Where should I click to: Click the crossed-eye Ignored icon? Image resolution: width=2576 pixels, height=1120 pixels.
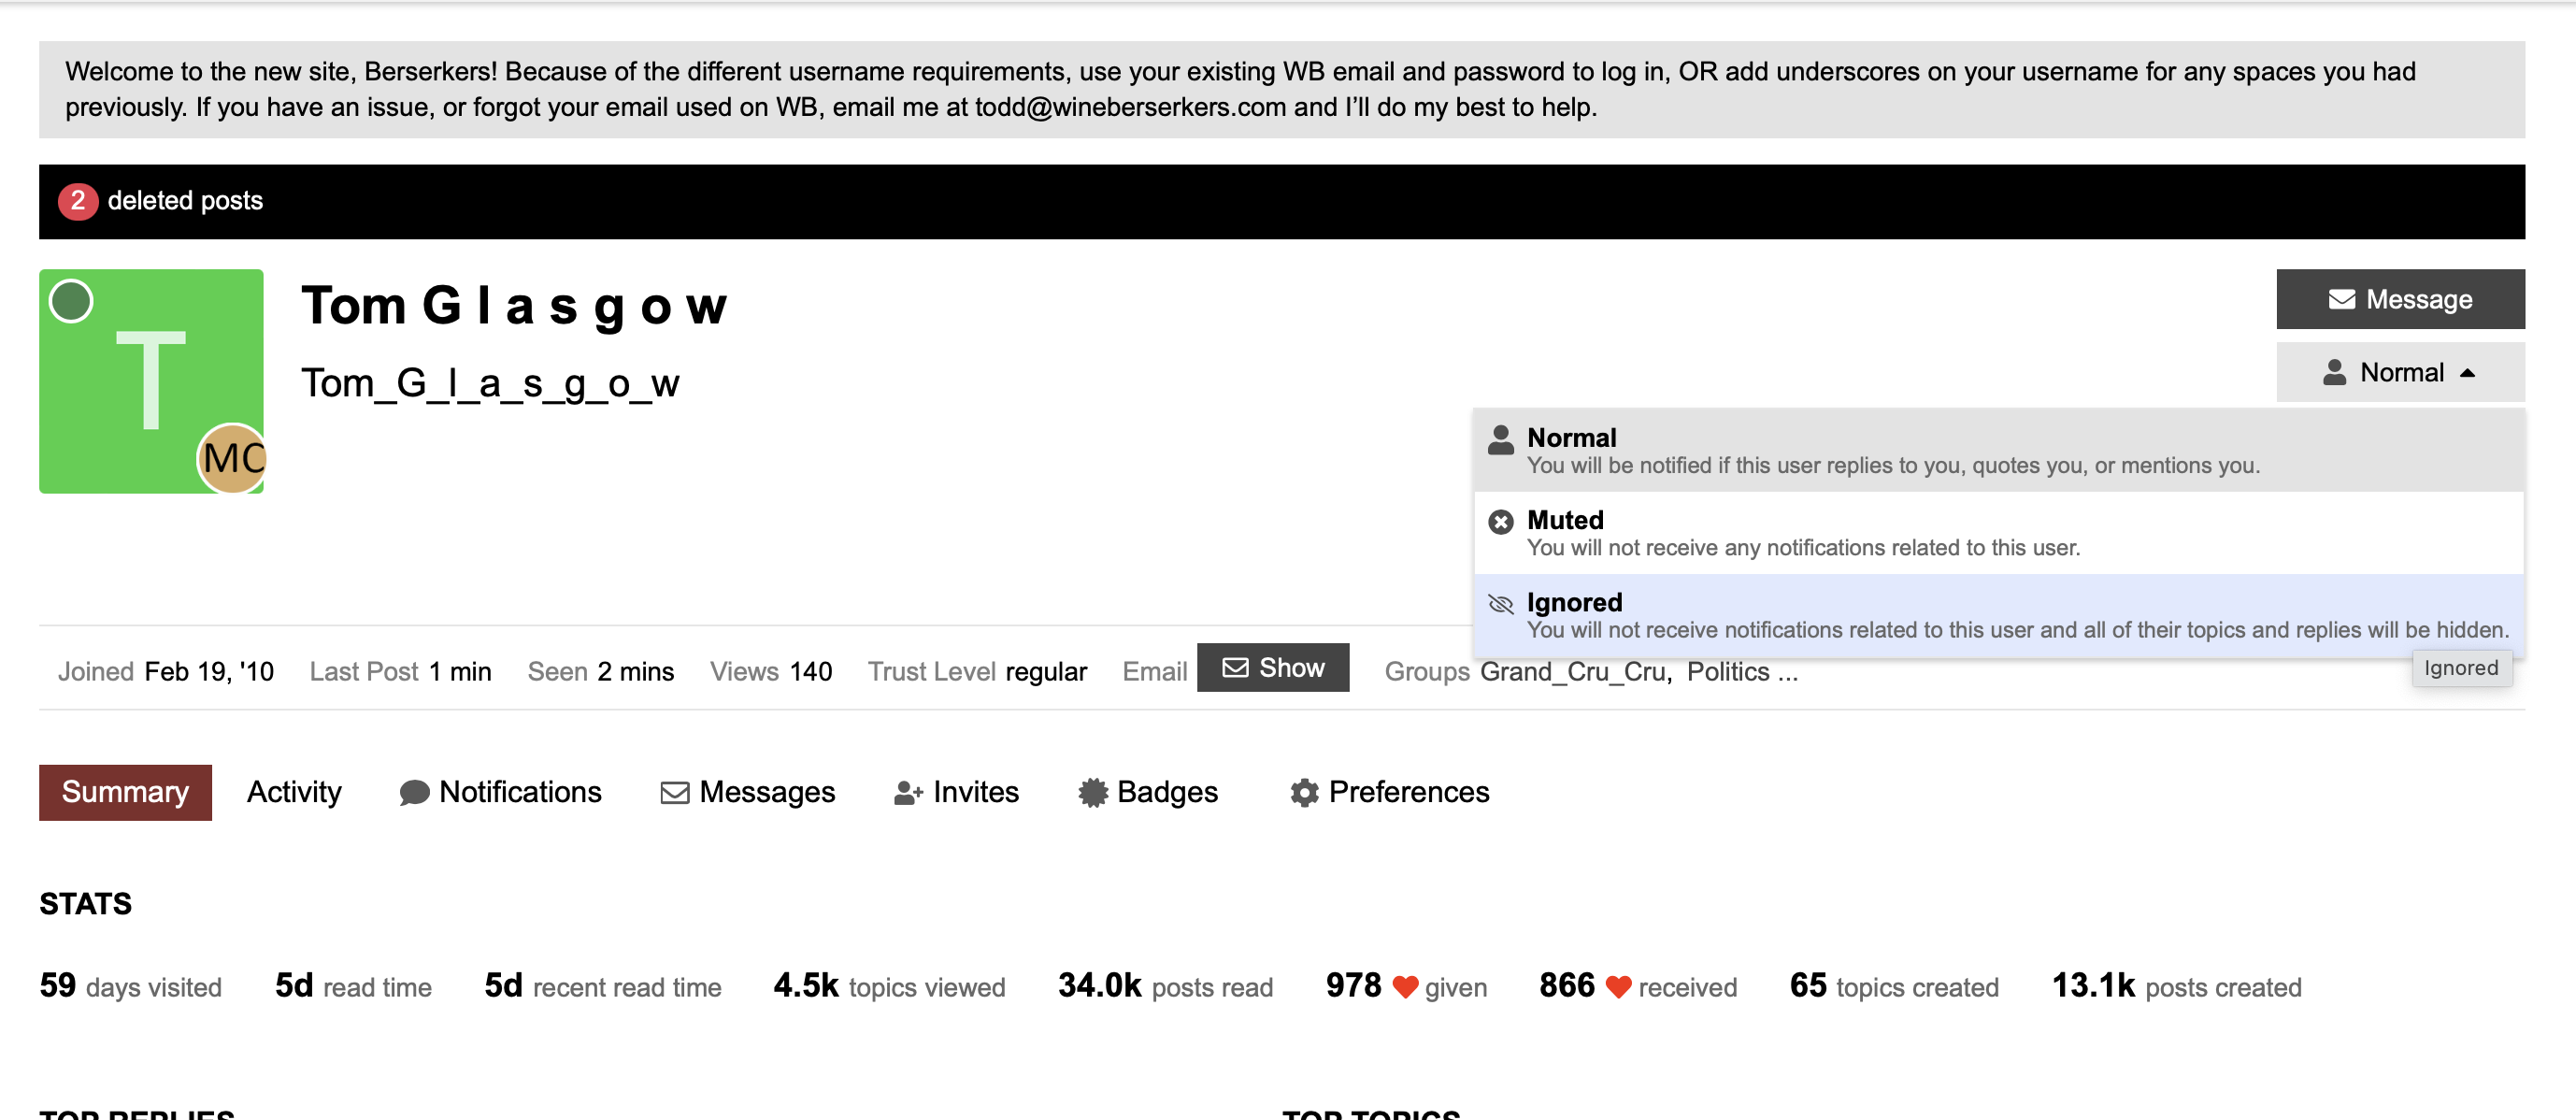(x=1500, y=603)
